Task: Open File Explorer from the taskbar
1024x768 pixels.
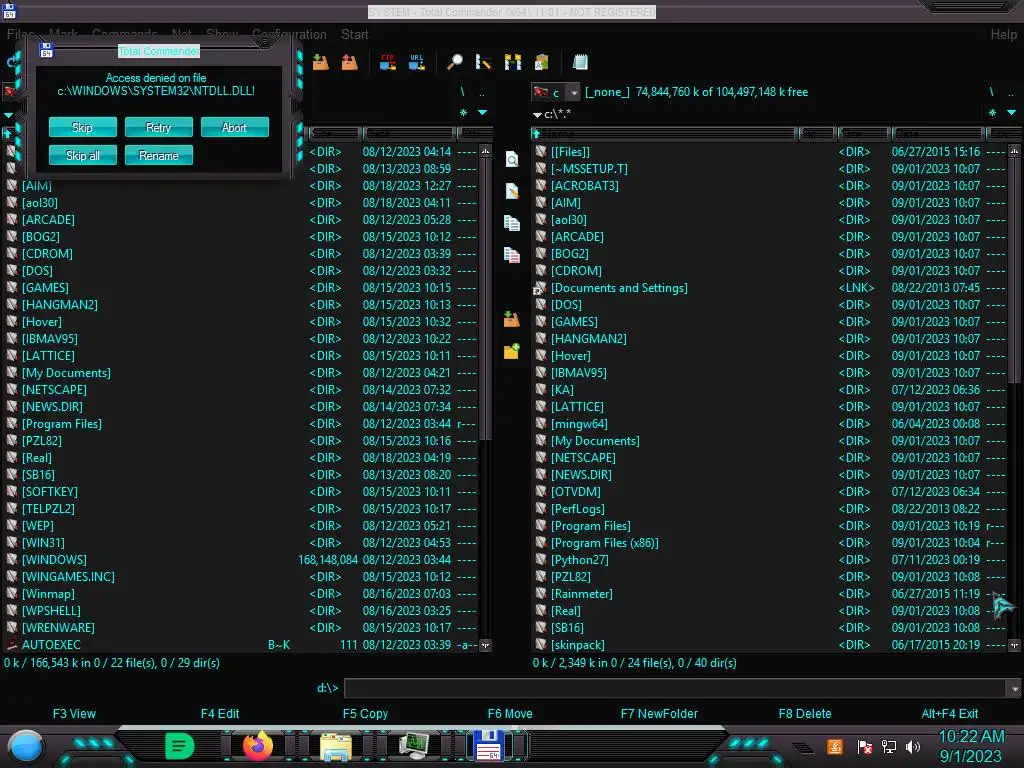Action: [x=336, y=746]
